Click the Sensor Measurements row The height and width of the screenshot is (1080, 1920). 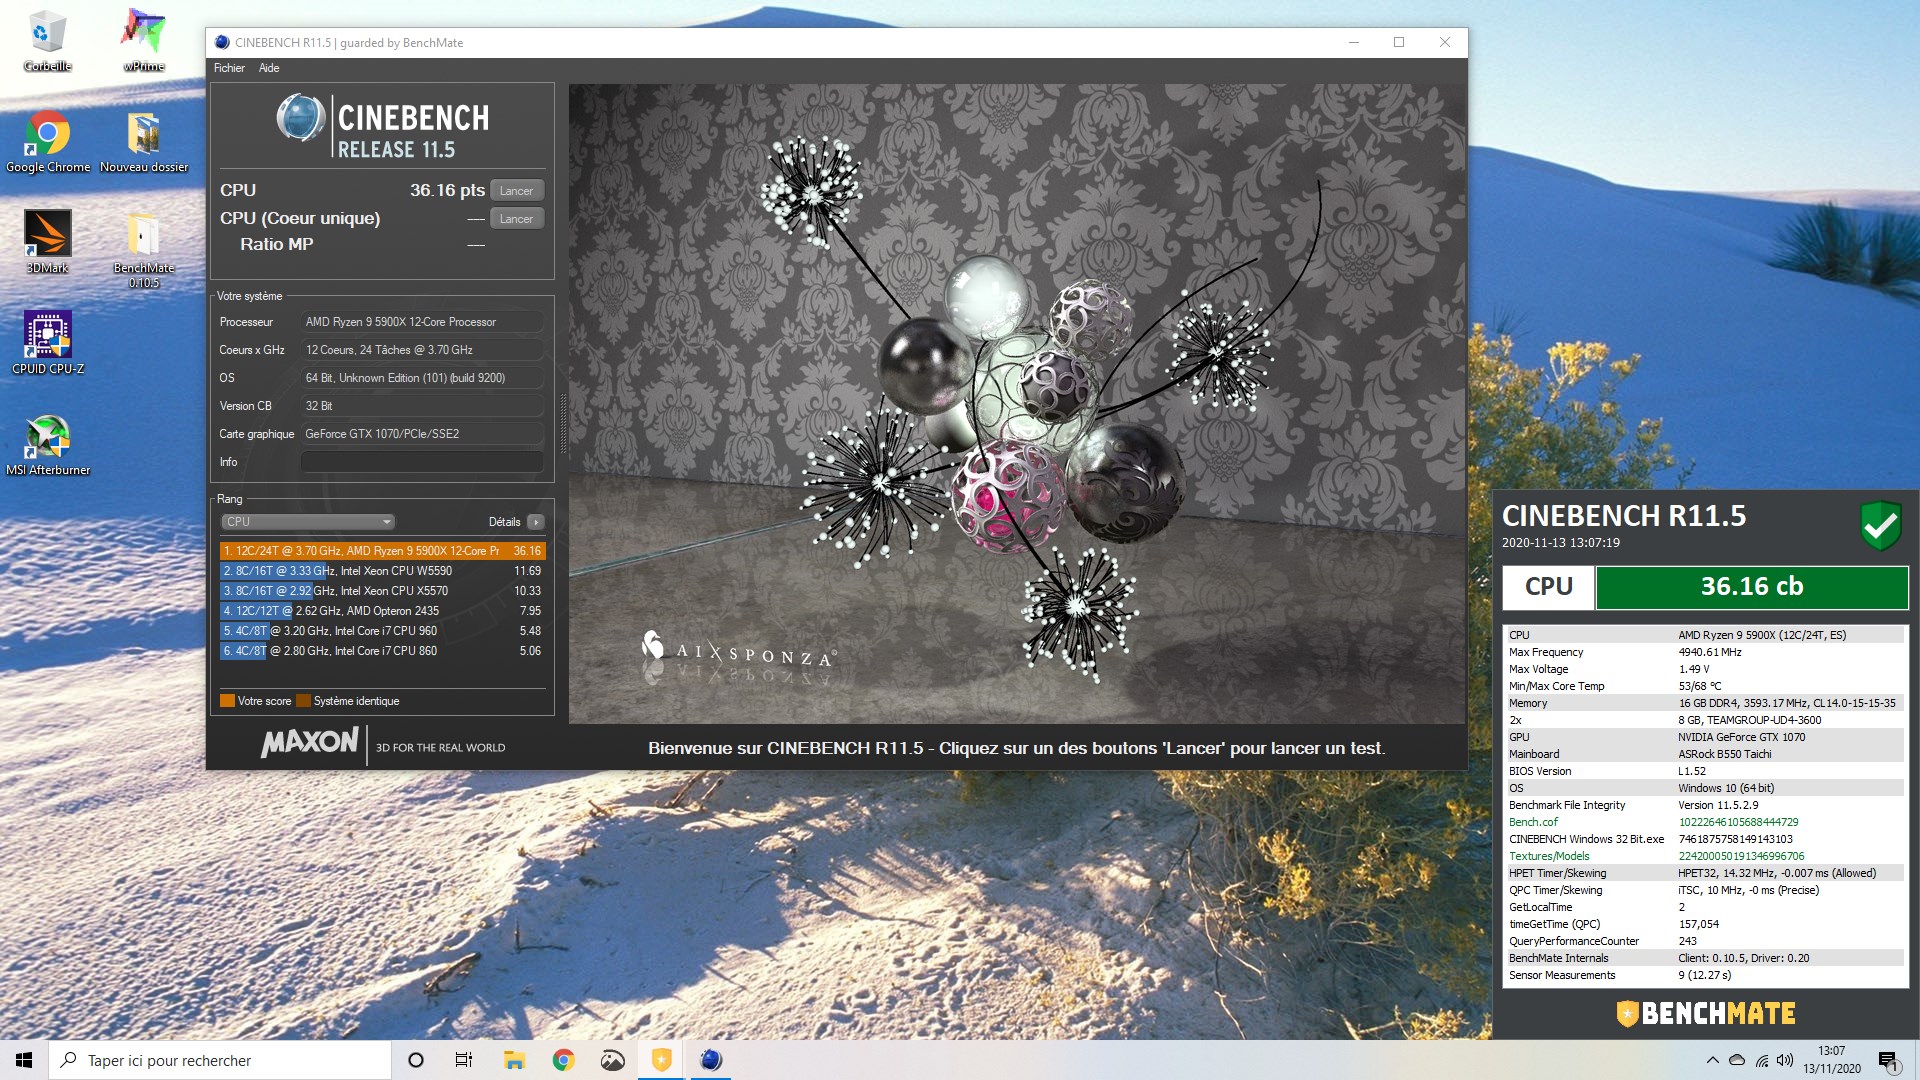[1705, 975]
